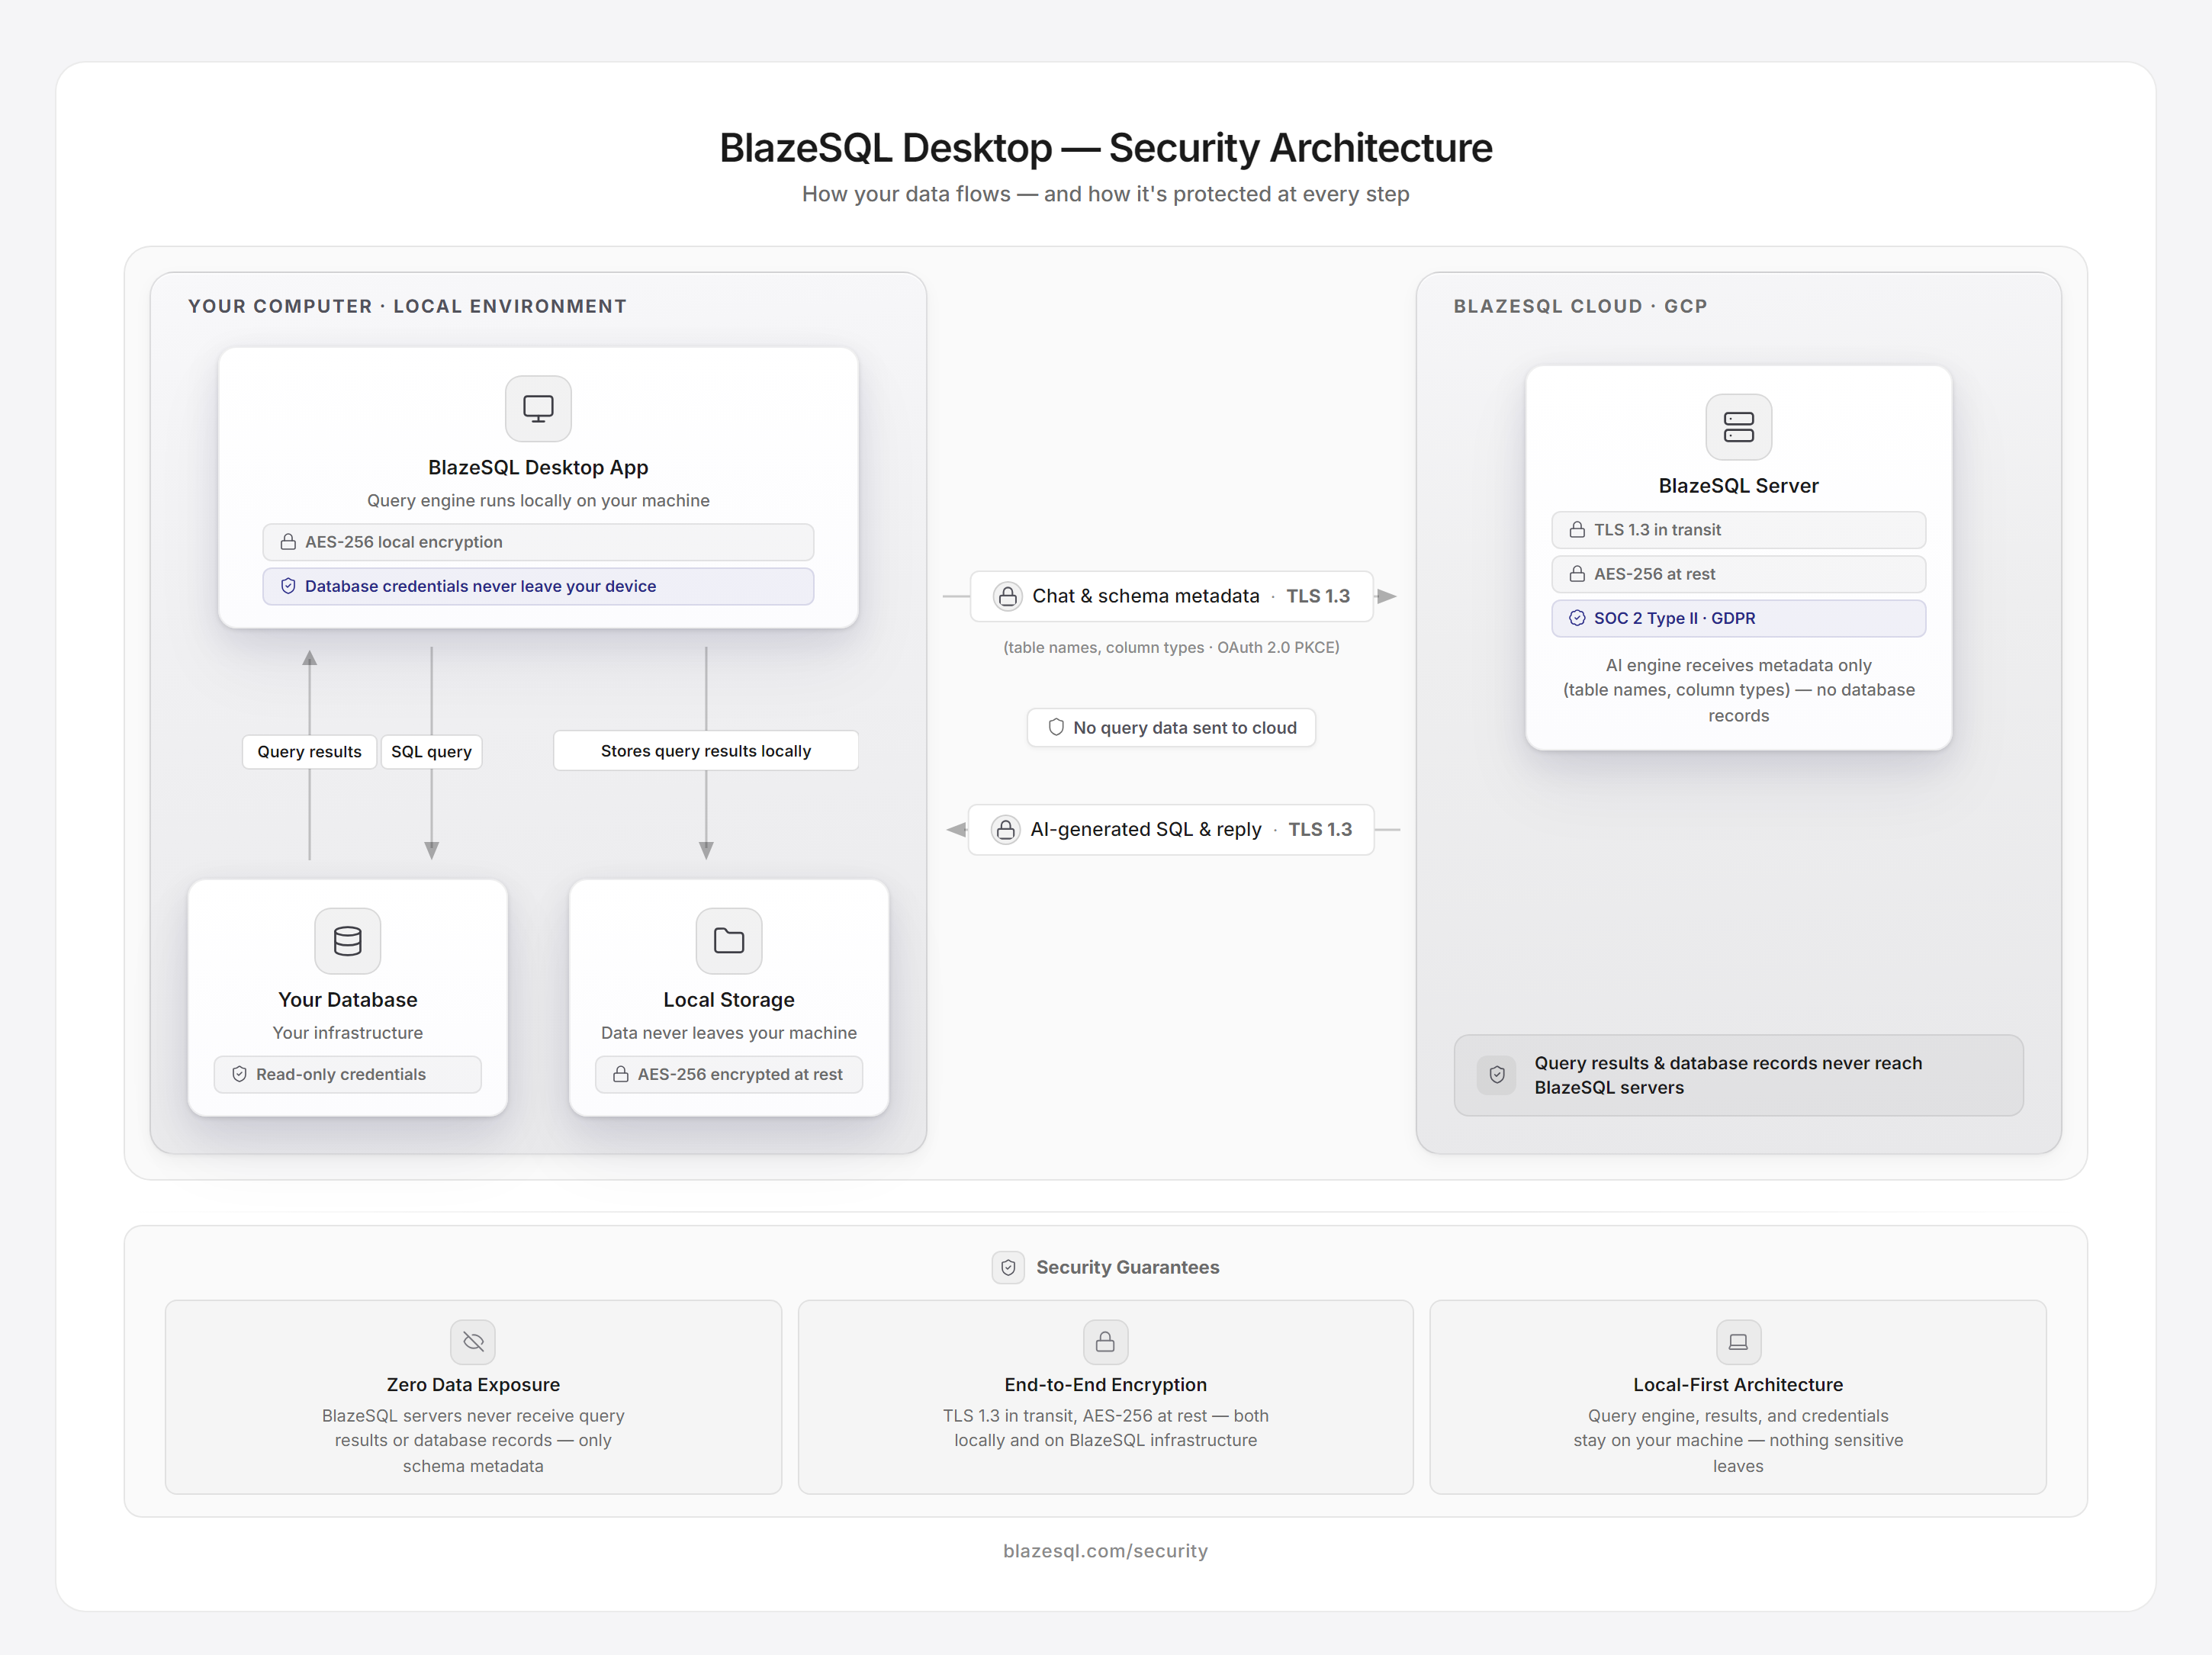Image resolution: width=2212 pixels, height=1655 pixels.
Task: Click the AES-256 encrypted at rest badge
Action: (729, 1074)
